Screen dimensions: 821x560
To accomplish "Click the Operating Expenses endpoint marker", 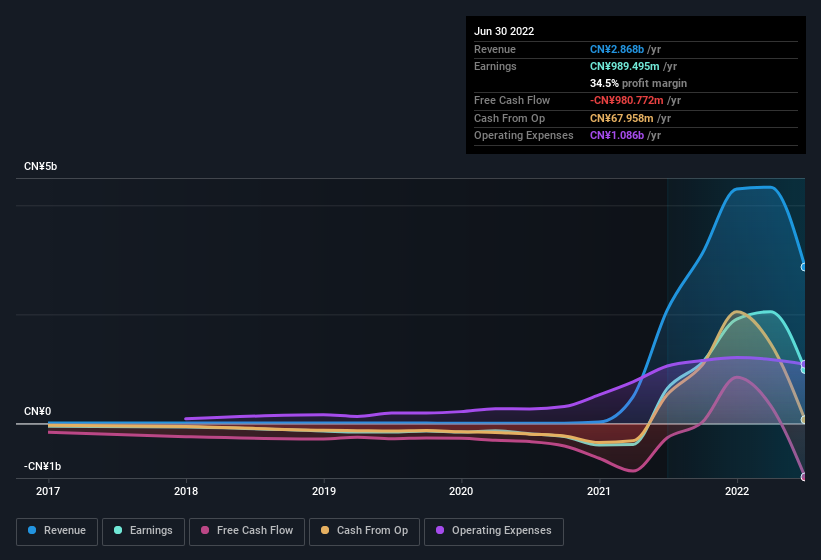I will (804, 364).
